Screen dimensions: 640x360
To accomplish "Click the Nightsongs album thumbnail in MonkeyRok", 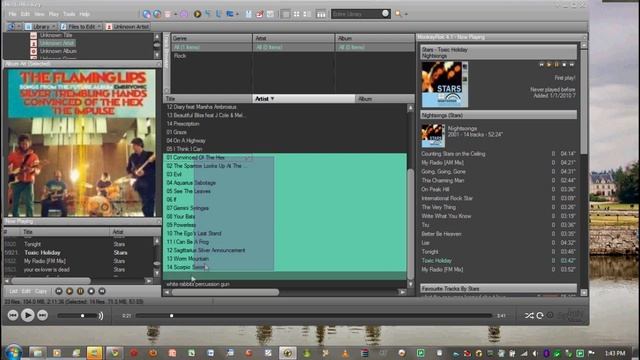I will coord(433,136).
